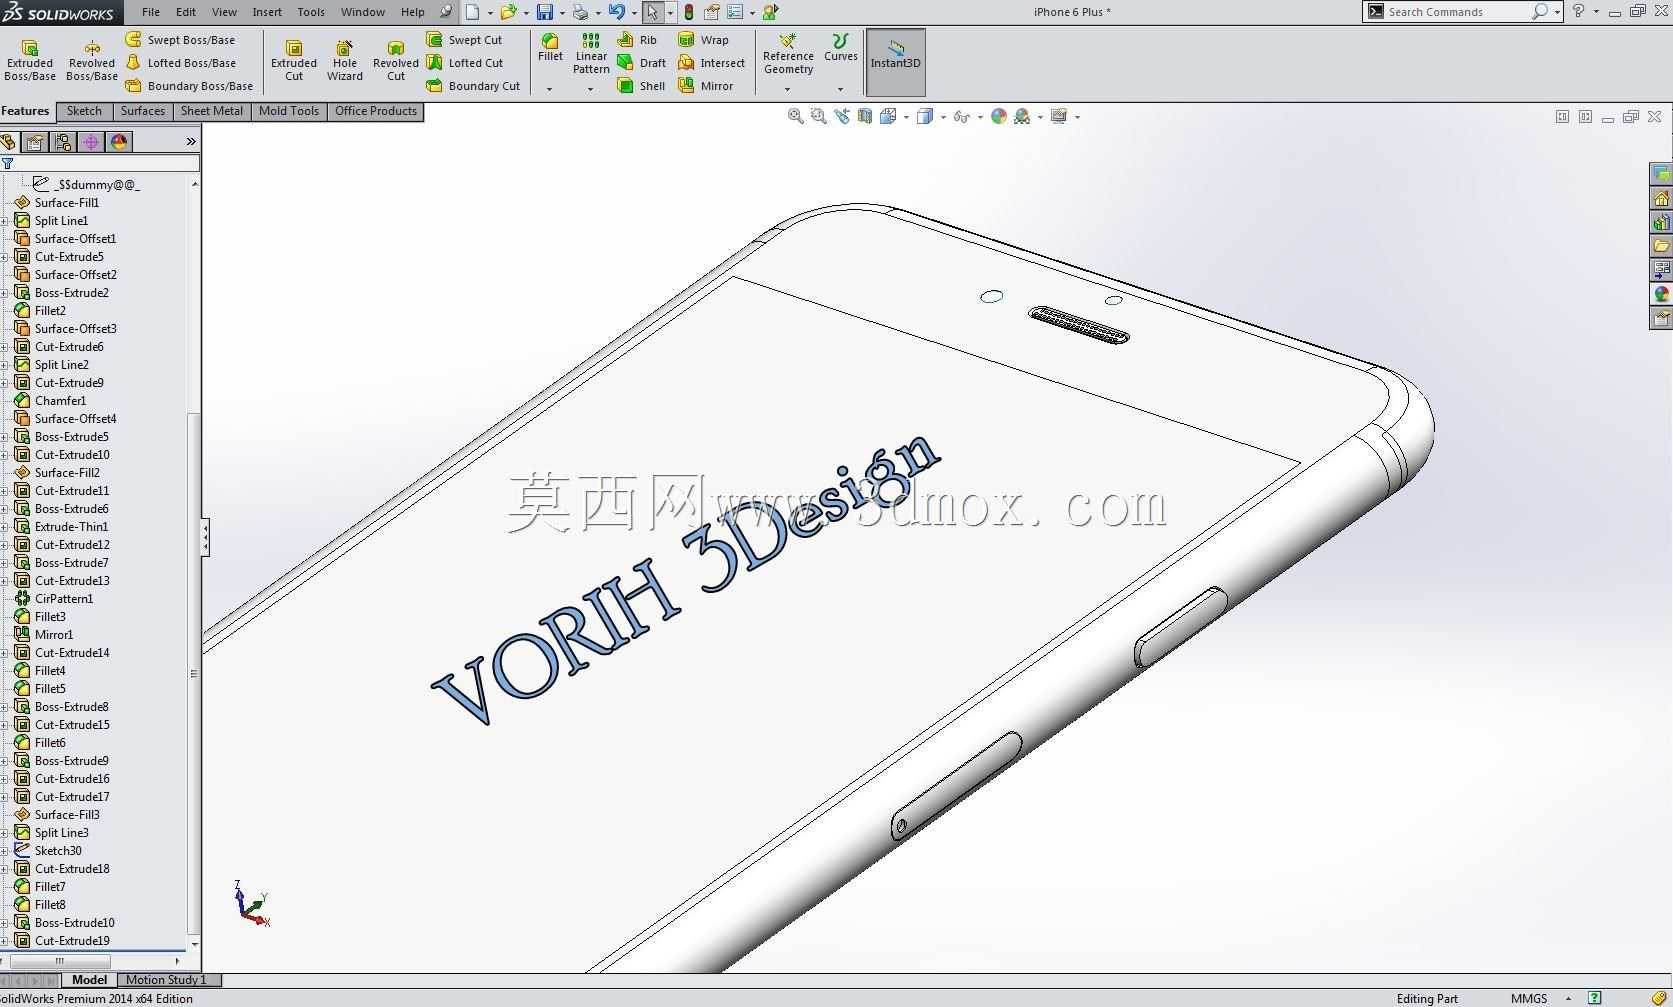Click the Undo icon
Viewport: 1673px width, 1007px height.
(617, 12)
